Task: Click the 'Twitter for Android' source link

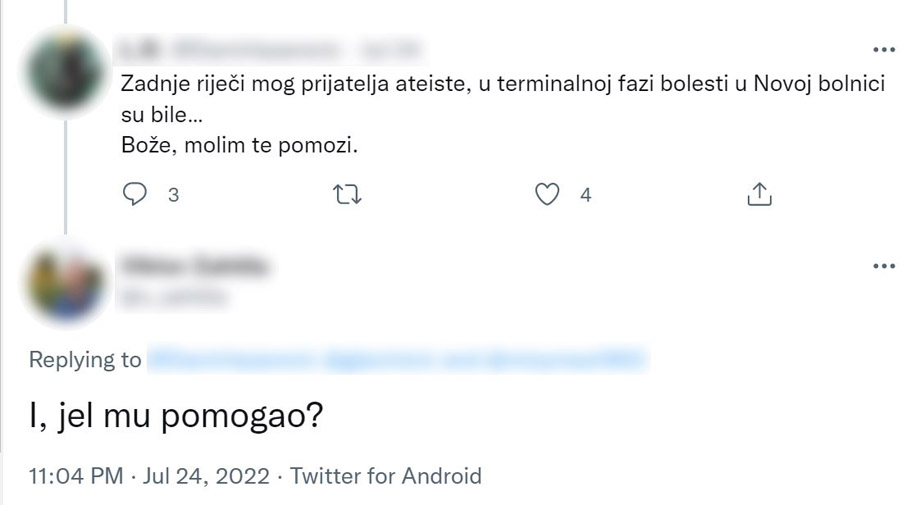Action: tap(386, 476)
